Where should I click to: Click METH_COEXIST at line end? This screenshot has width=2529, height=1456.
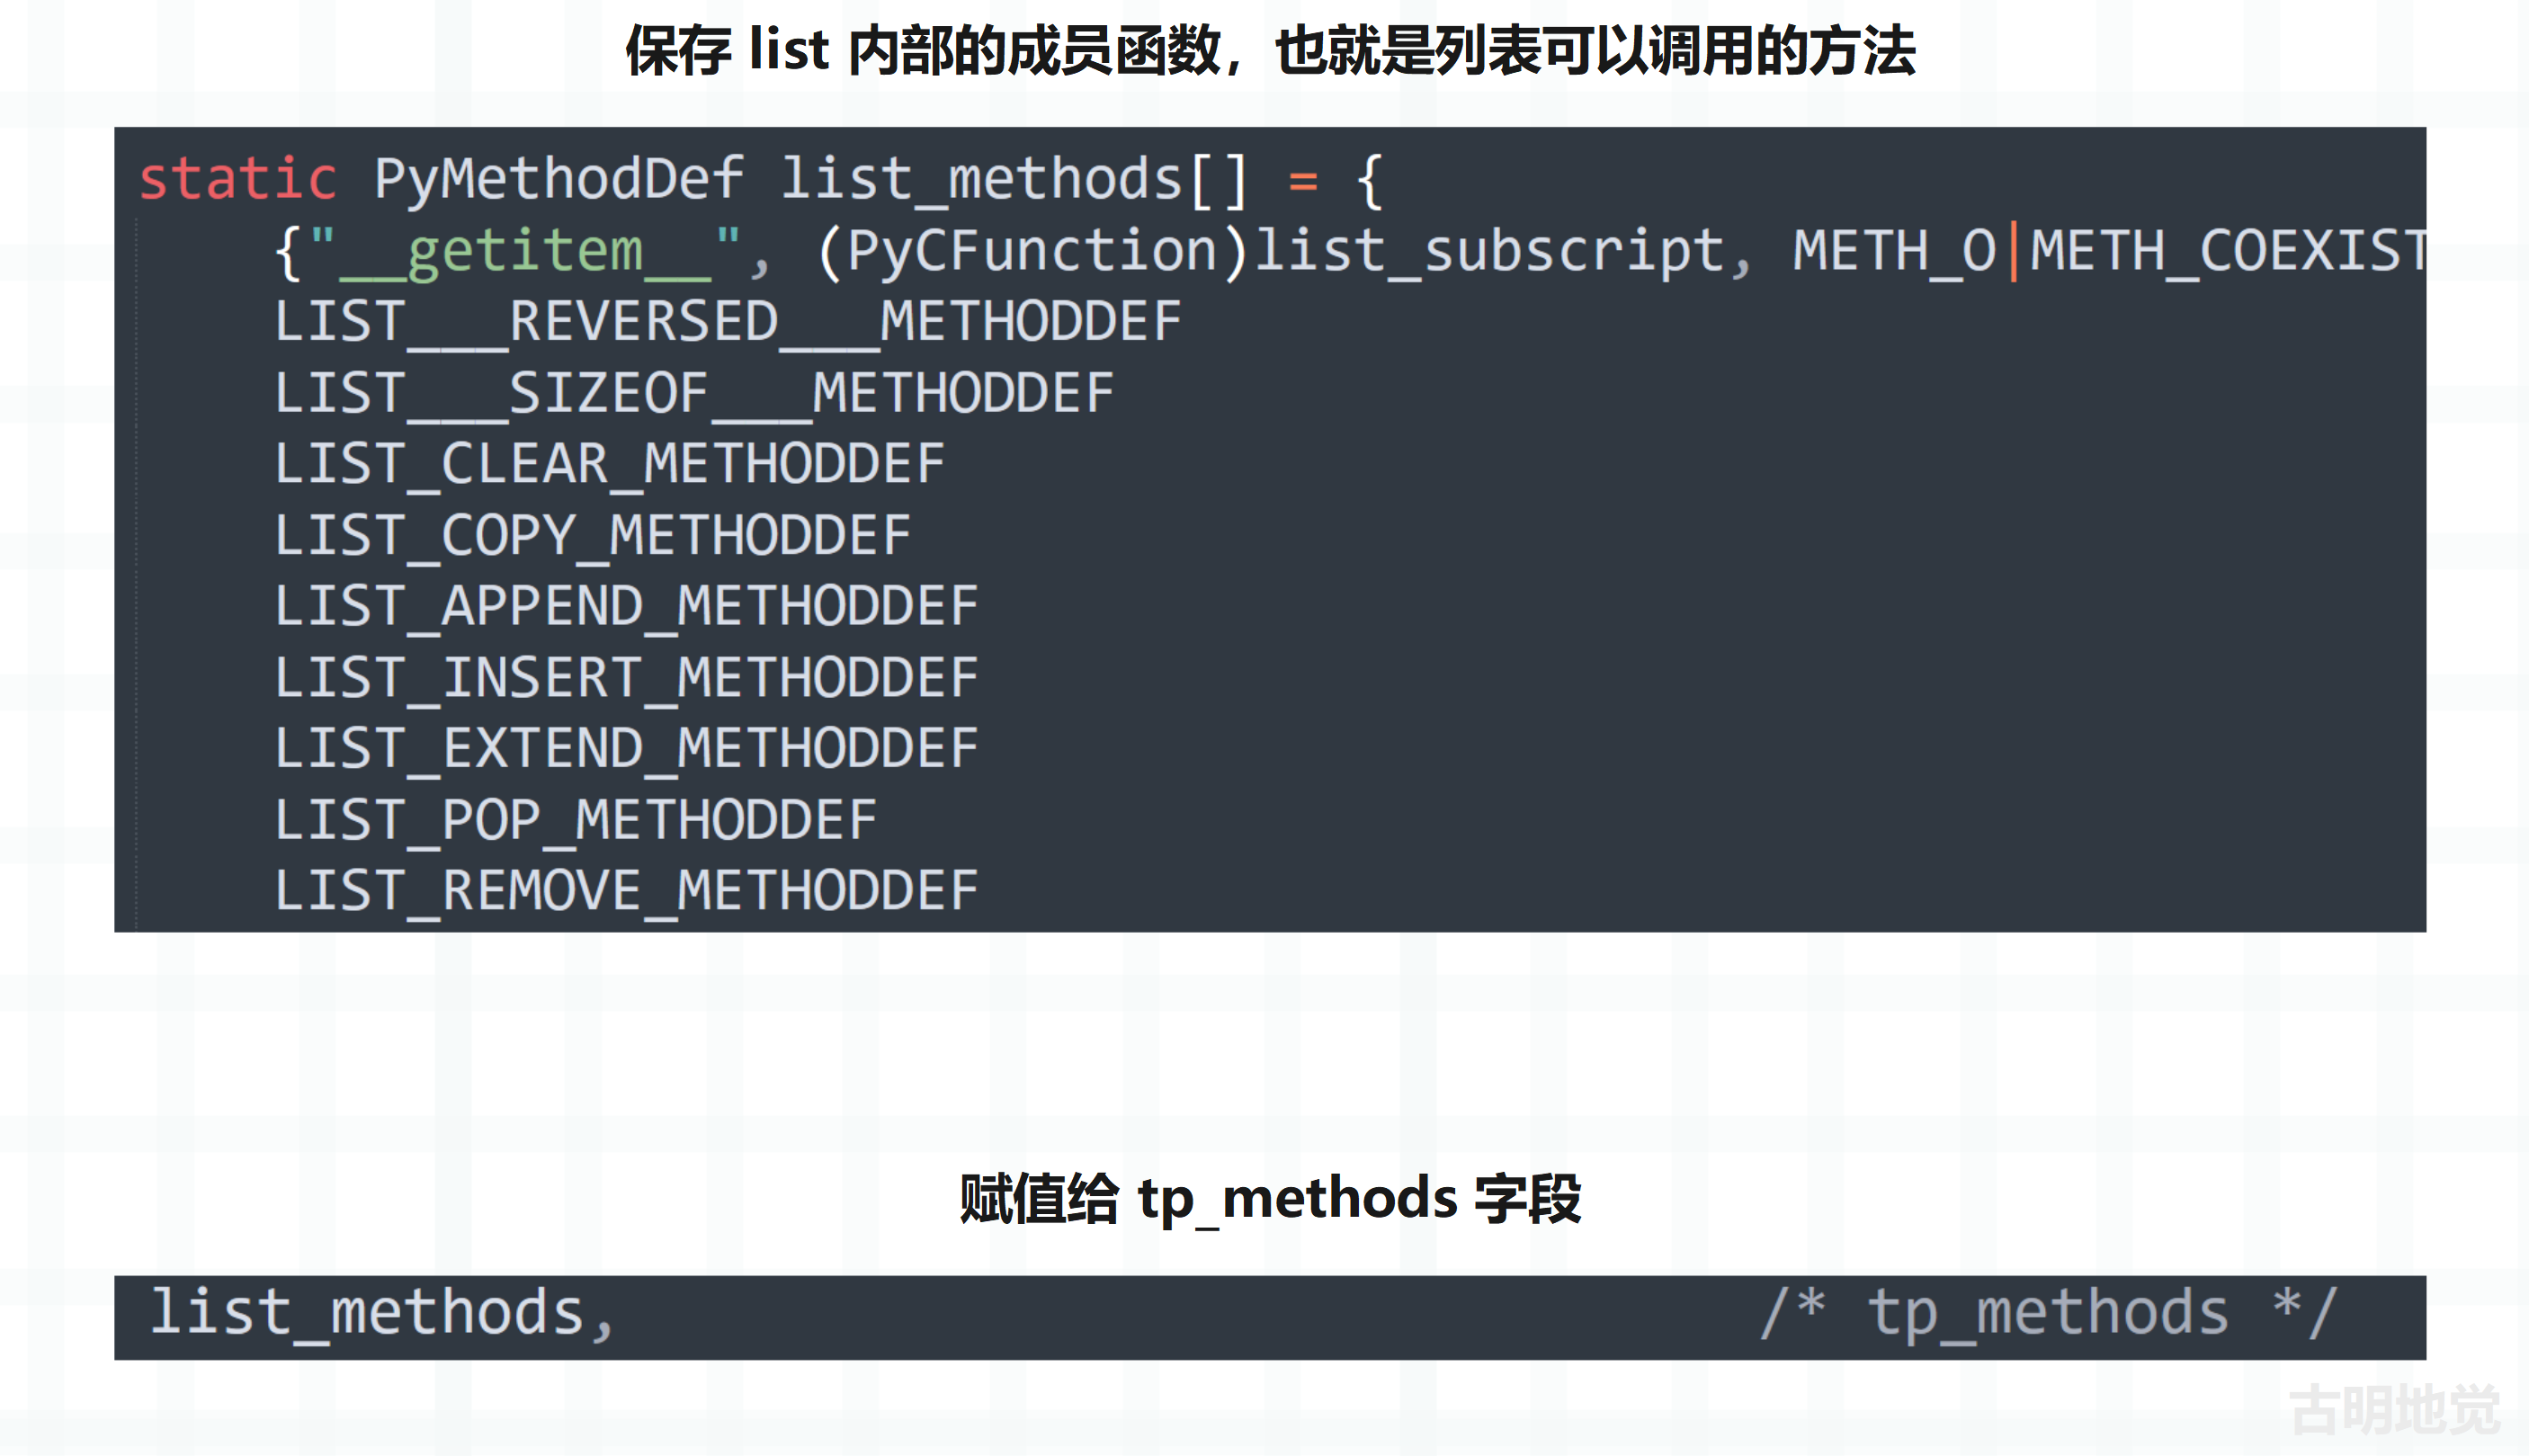point(2228,251)
